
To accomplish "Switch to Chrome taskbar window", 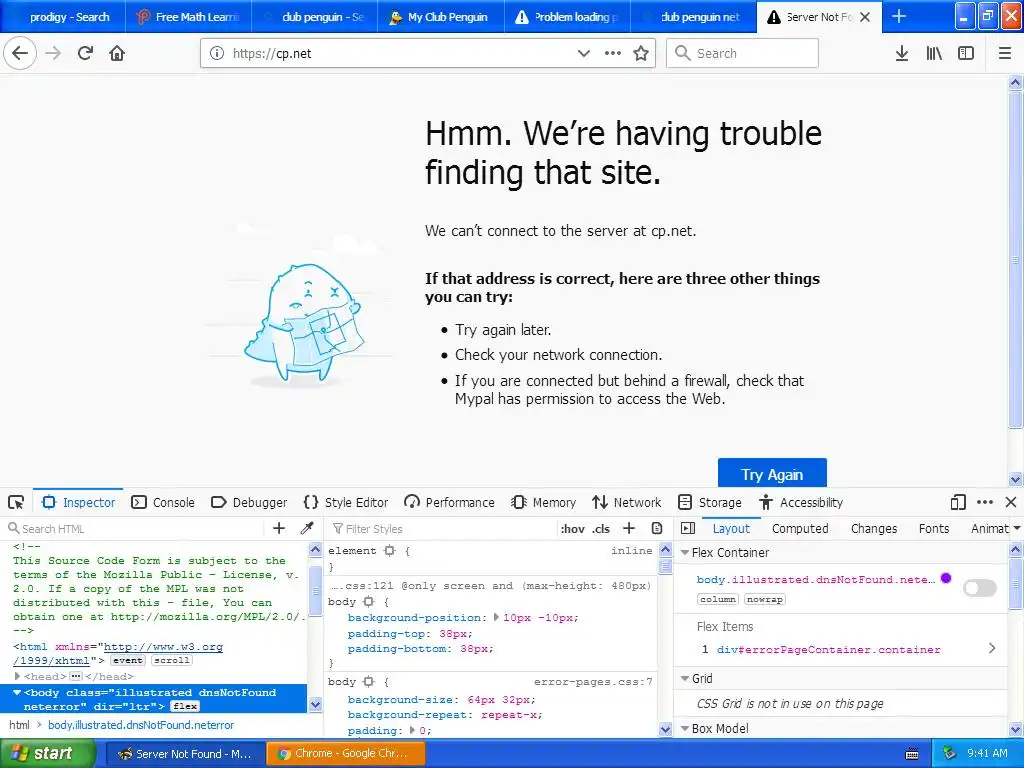I will coord(345,754).
